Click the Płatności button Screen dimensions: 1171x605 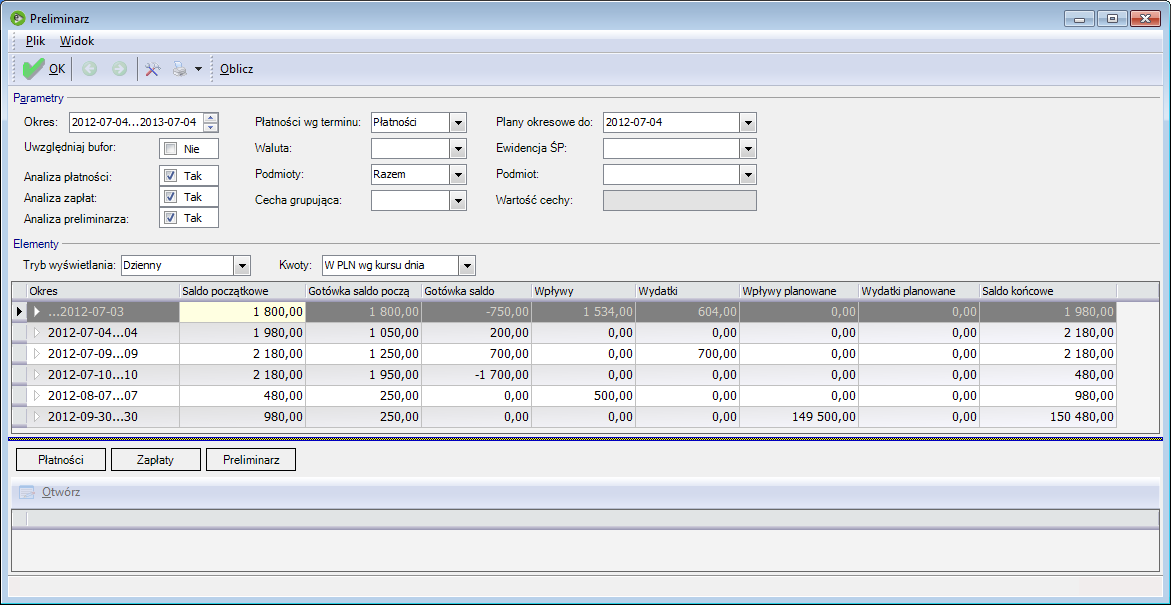click(60, 460)
